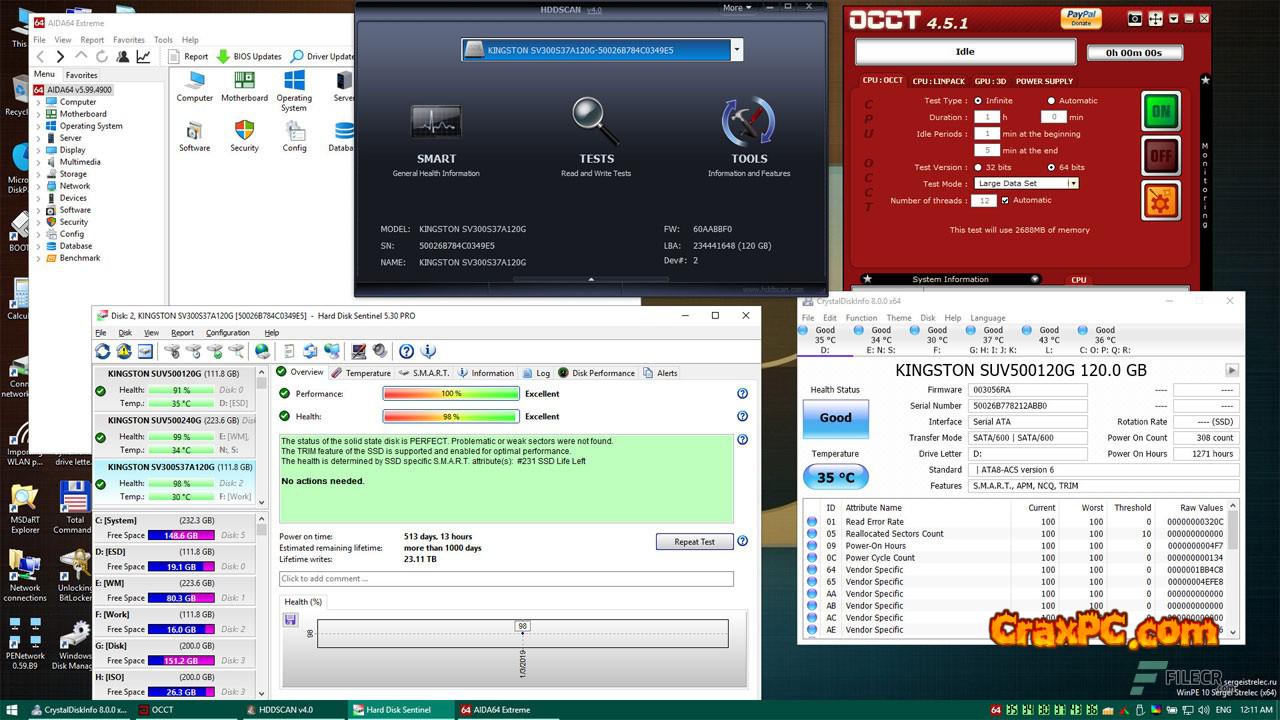Click the comment input field in Hard Disk Sentinel
The image size is (1280, 720).
[506, 579]
